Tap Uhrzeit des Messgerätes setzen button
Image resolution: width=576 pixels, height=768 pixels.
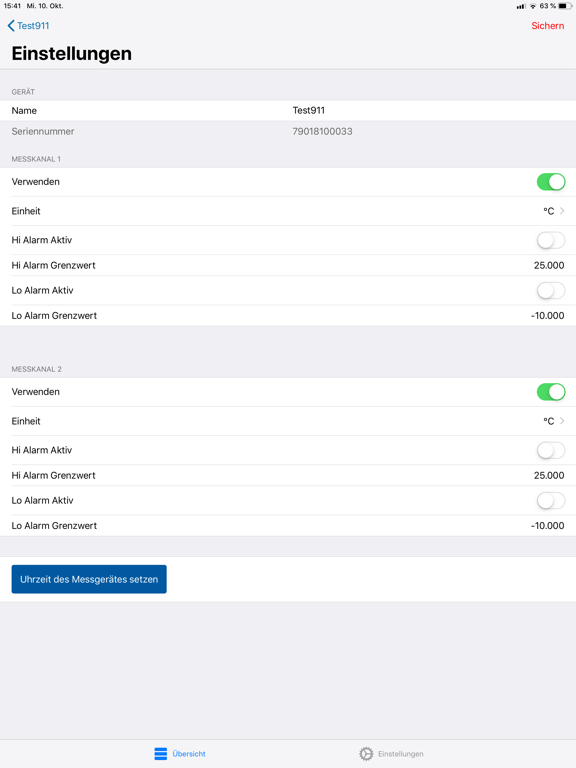(x=89, y=579)
